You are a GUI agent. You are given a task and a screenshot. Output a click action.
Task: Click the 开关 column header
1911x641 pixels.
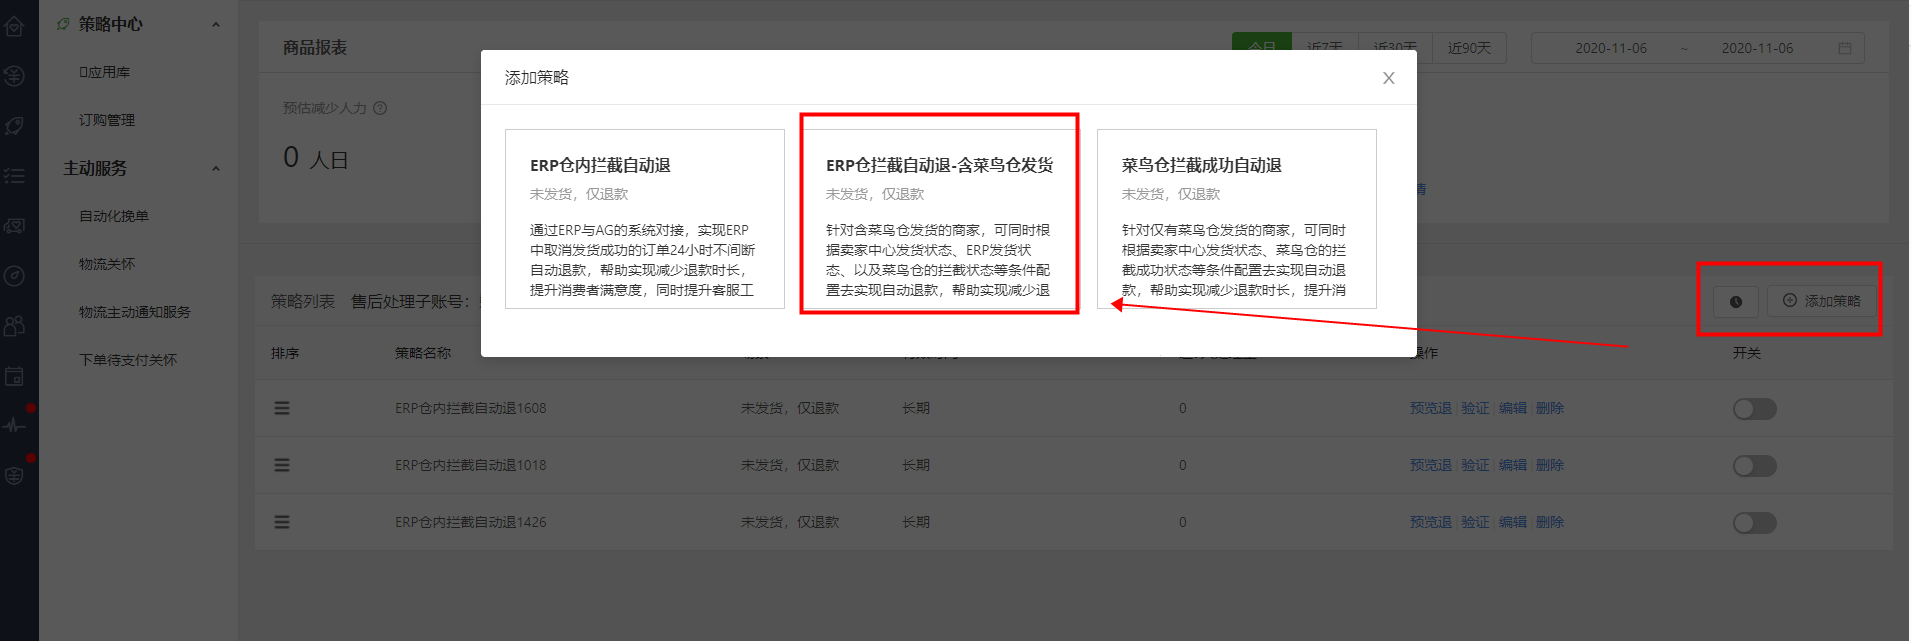pos(1747,353)
